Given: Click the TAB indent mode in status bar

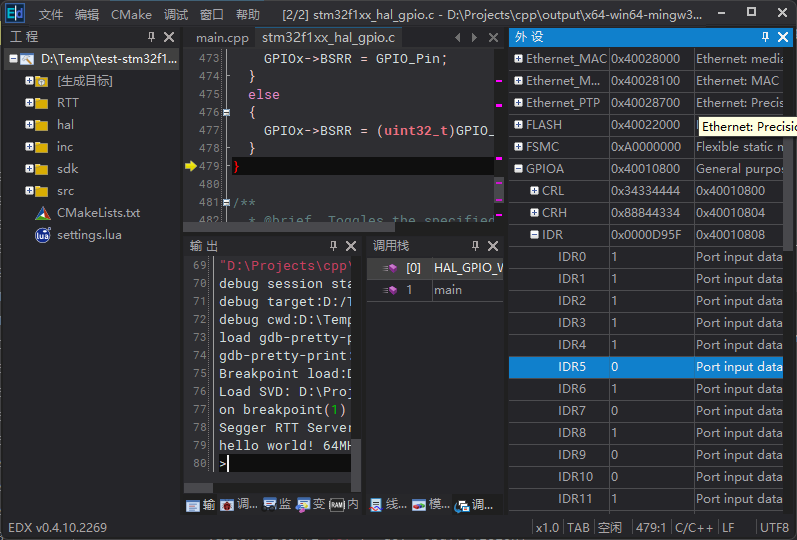Looking at the screenshot, I should click(578, 527).
